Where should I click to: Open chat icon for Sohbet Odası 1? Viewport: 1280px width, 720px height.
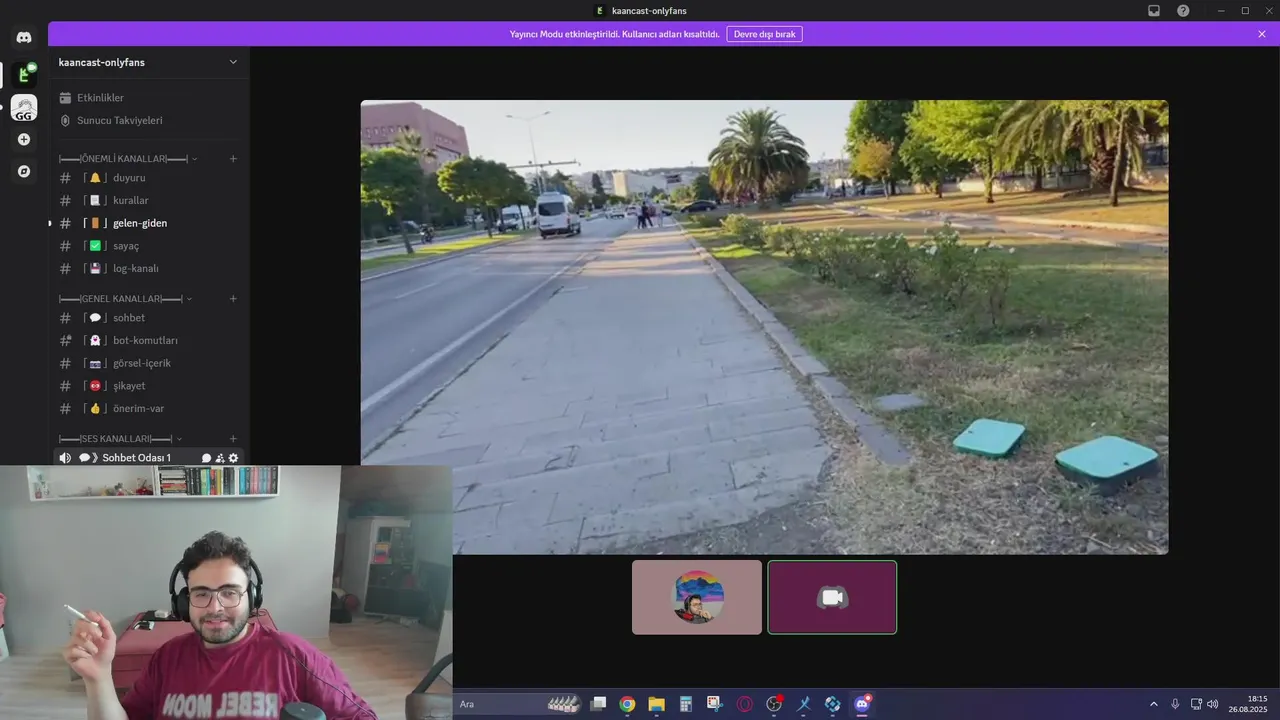[x=207, y=458]
